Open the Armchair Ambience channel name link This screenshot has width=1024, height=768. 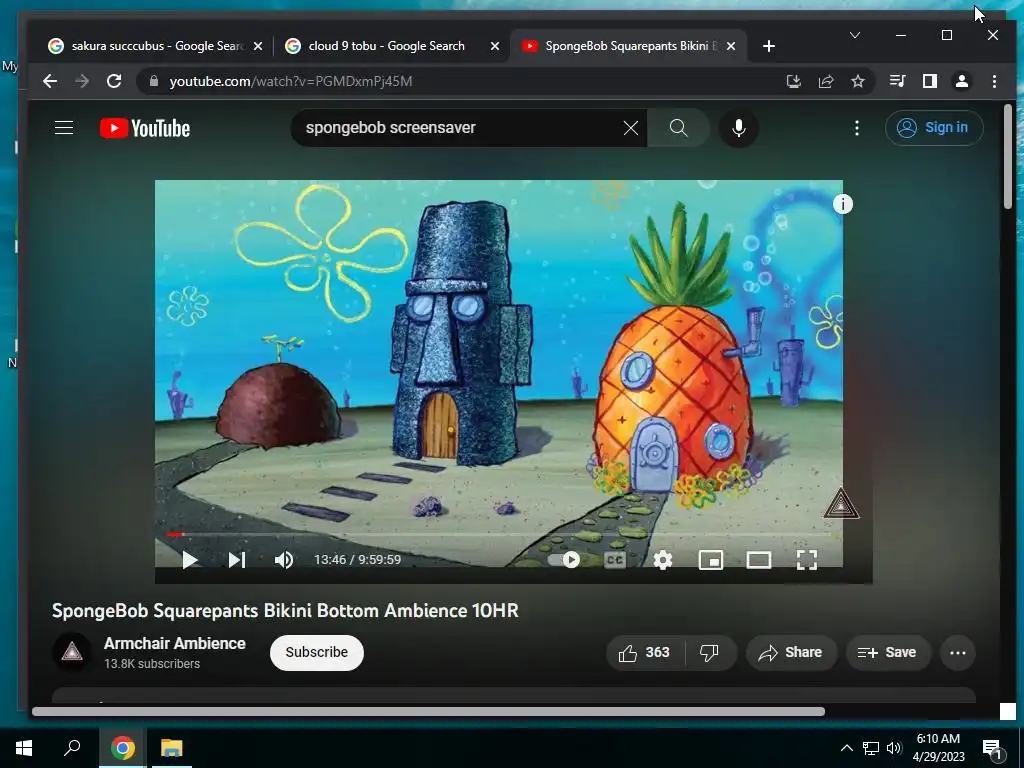pos(174,643)
